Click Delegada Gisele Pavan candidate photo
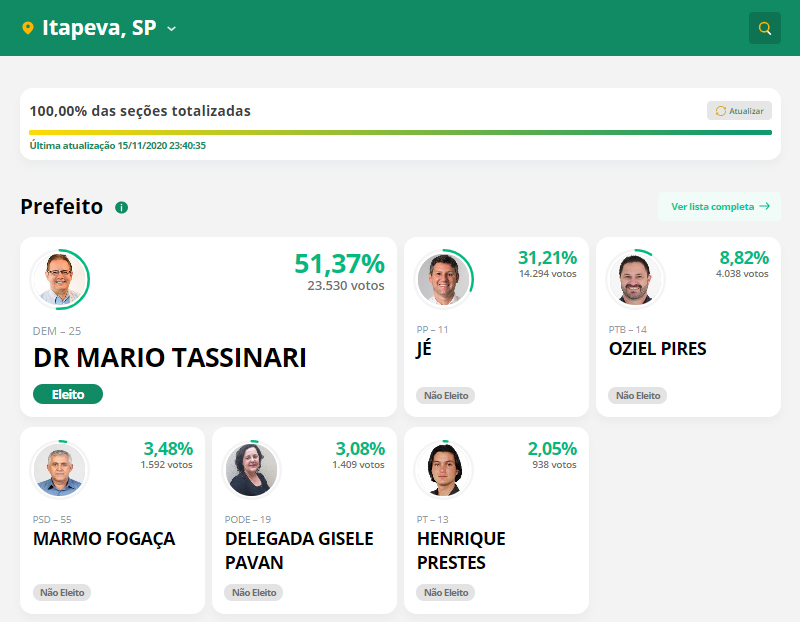 252,469
